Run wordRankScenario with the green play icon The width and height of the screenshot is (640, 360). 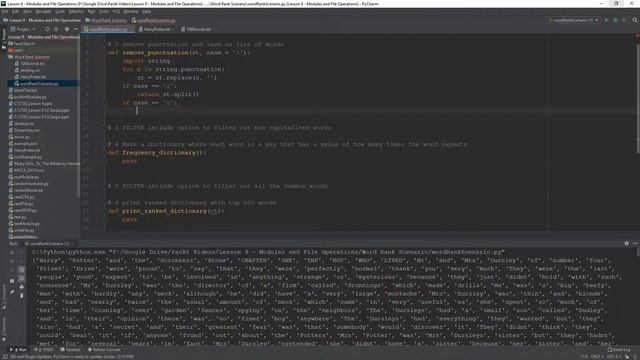click(607, 20)
